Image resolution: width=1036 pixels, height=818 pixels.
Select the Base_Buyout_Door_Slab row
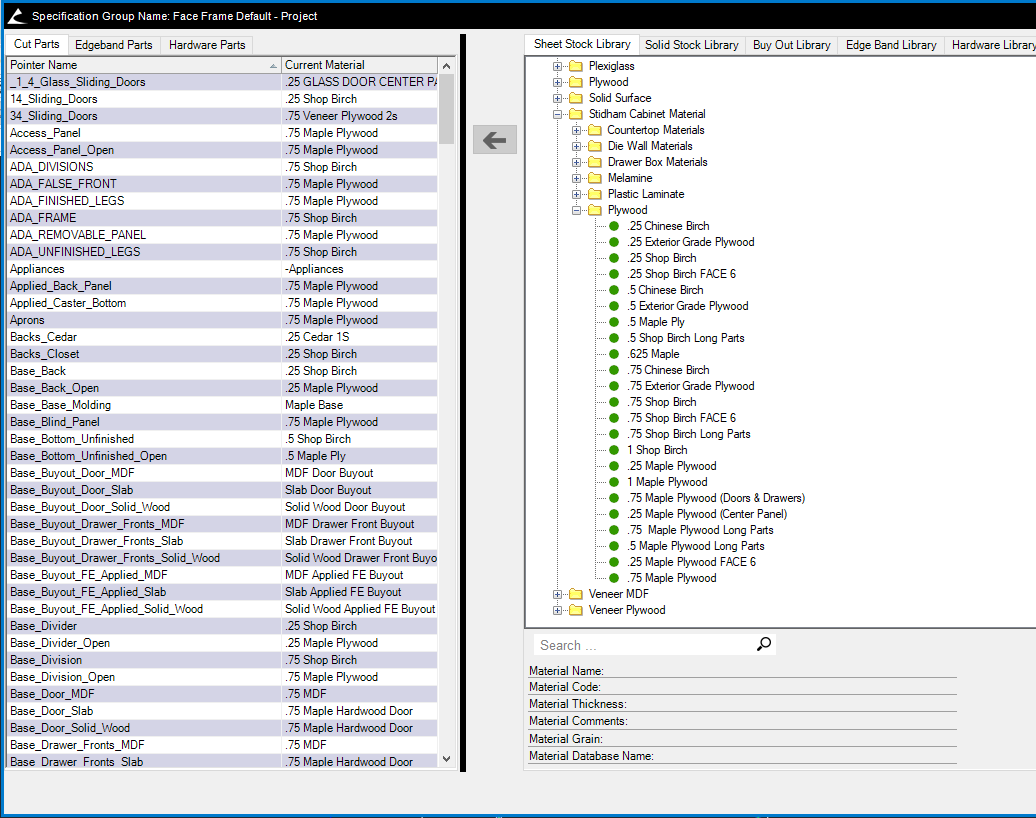click(x=222, y=490)
